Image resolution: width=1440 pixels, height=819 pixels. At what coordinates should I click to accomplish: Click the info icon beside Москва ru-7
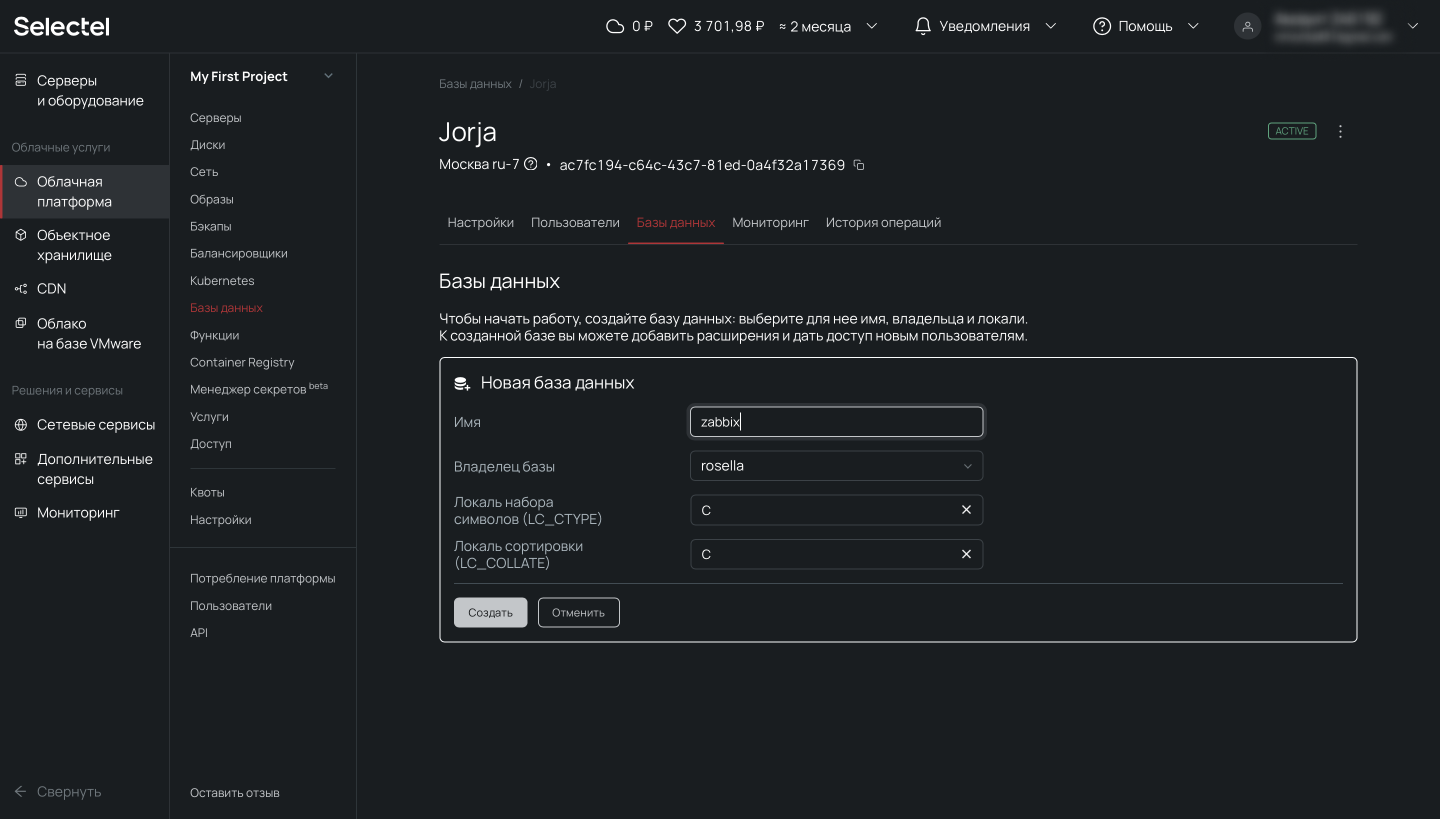click(531, 165)
